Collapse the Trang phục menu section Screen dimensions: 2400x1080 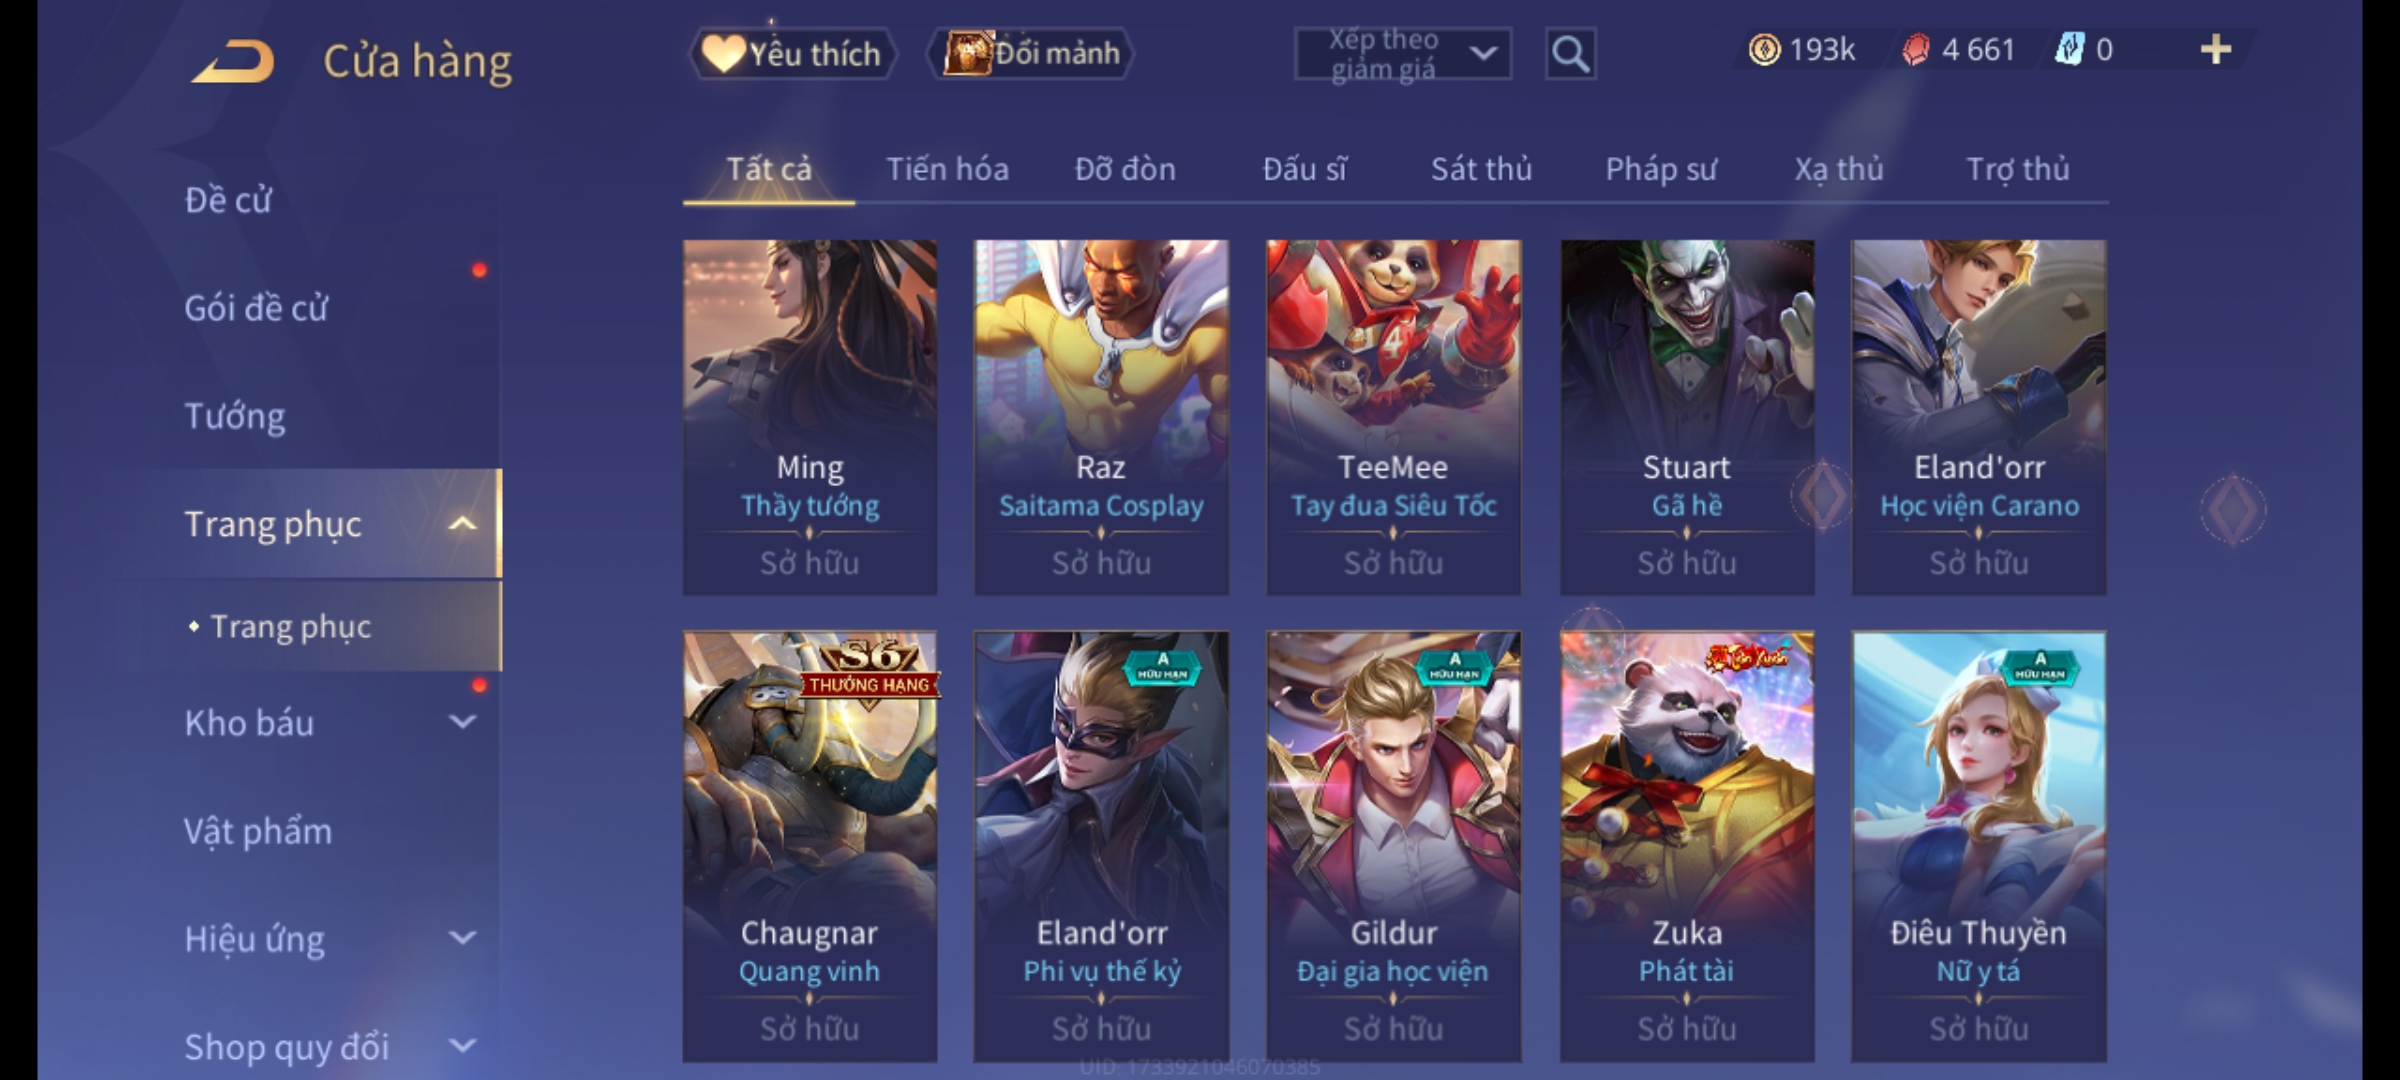(462, 524)
